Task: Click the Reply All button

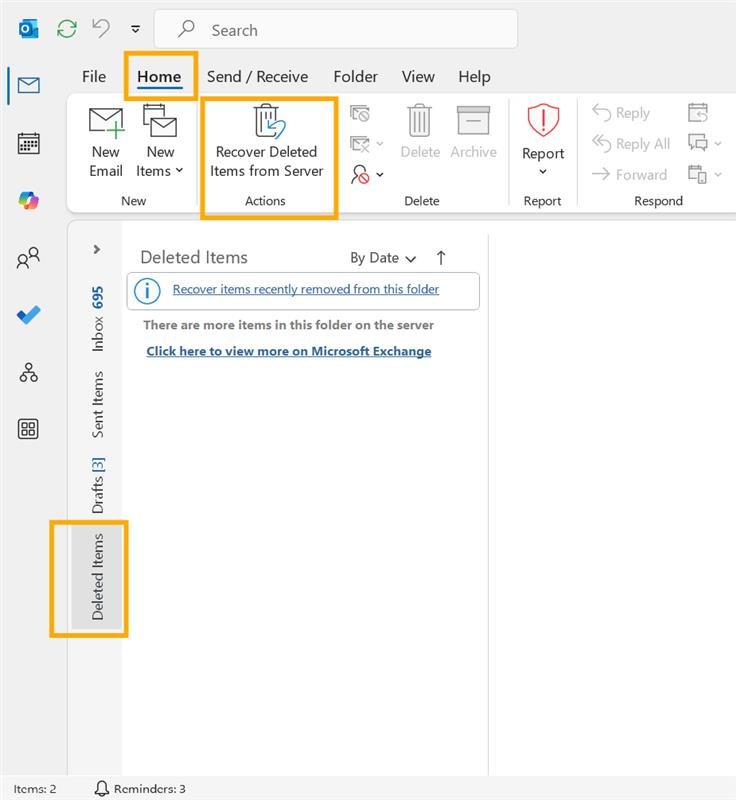Action: click(631, 144)
